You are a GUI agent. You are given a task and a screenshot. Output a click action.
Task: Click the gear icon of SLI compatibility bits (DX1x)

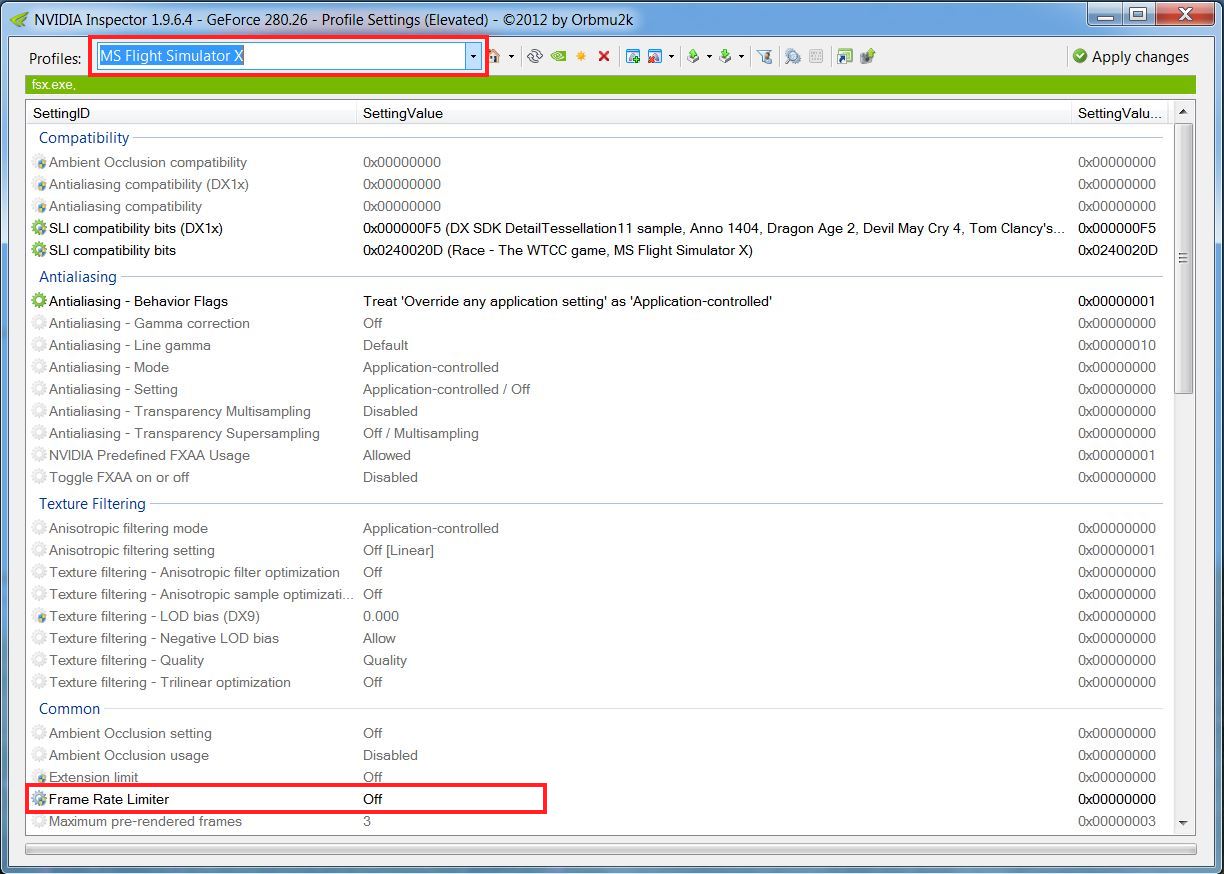coord(39,228)
